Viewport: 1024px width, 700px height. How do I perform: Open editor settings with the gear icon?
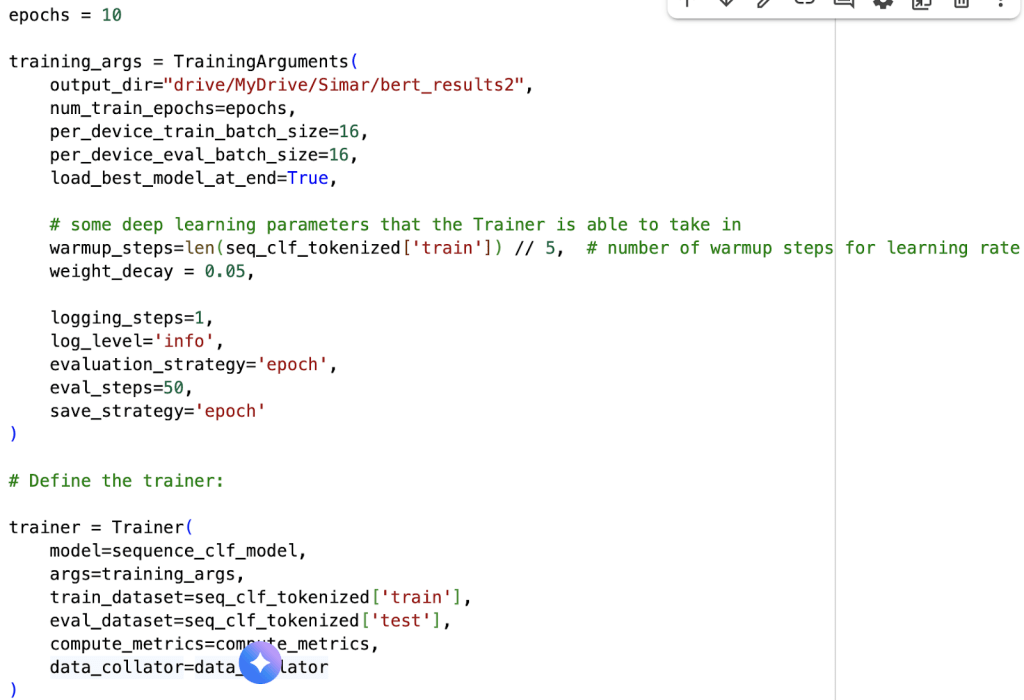(882, 3)
